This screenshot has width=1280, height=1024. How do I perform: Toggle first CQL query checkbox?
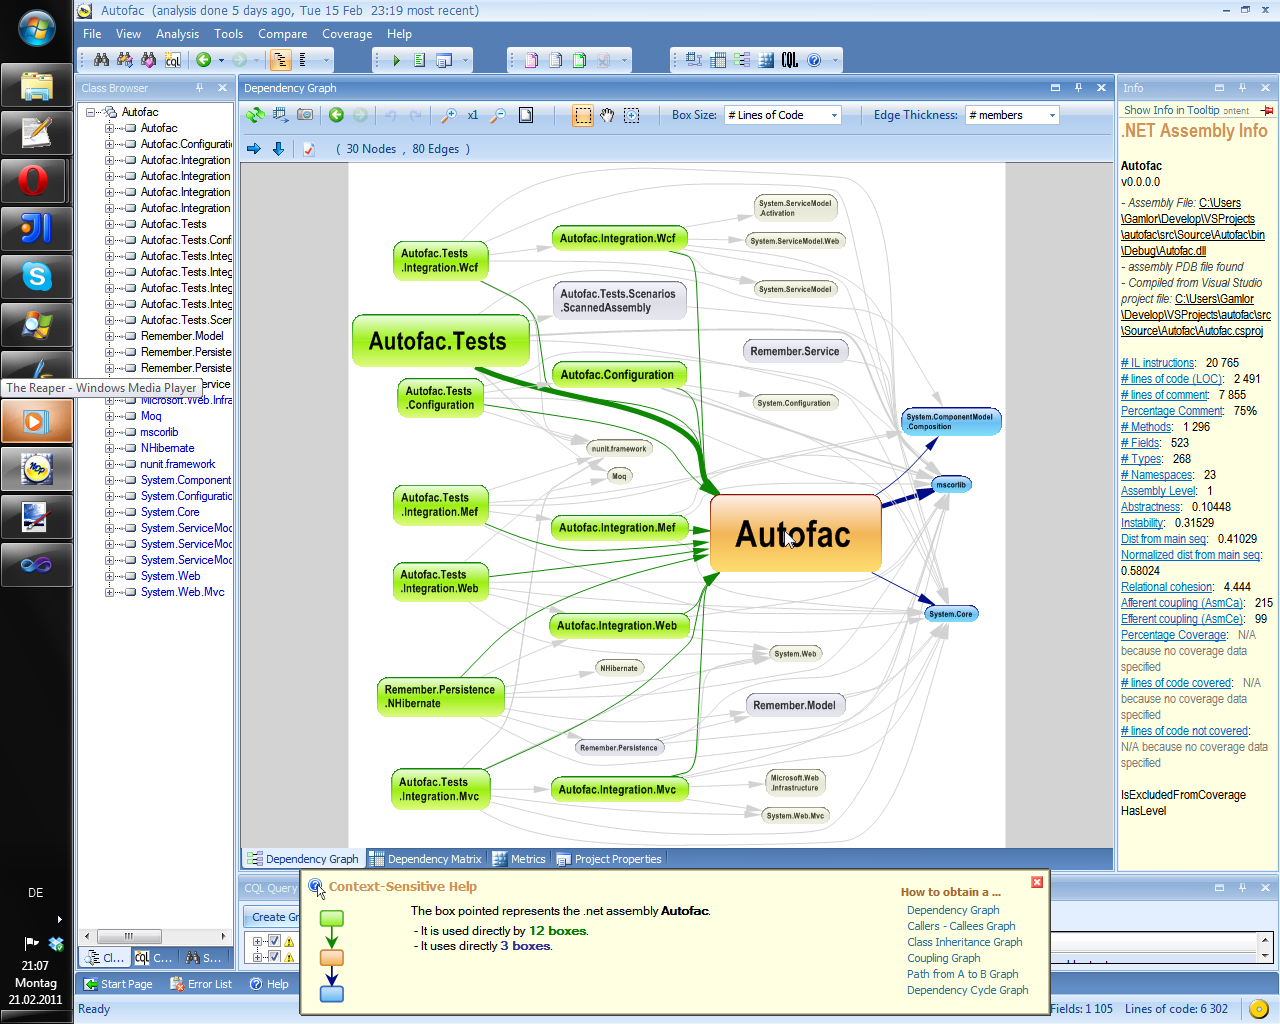coord(274,941)
